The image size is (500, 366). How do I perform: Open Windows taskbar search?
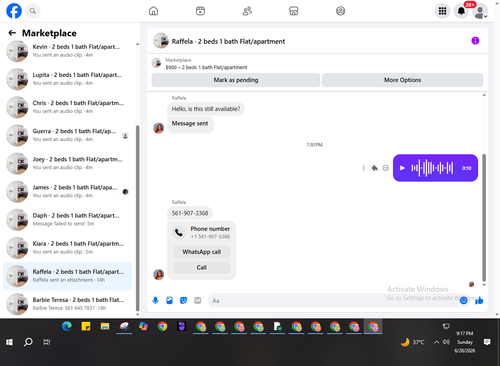click(28, 342)
